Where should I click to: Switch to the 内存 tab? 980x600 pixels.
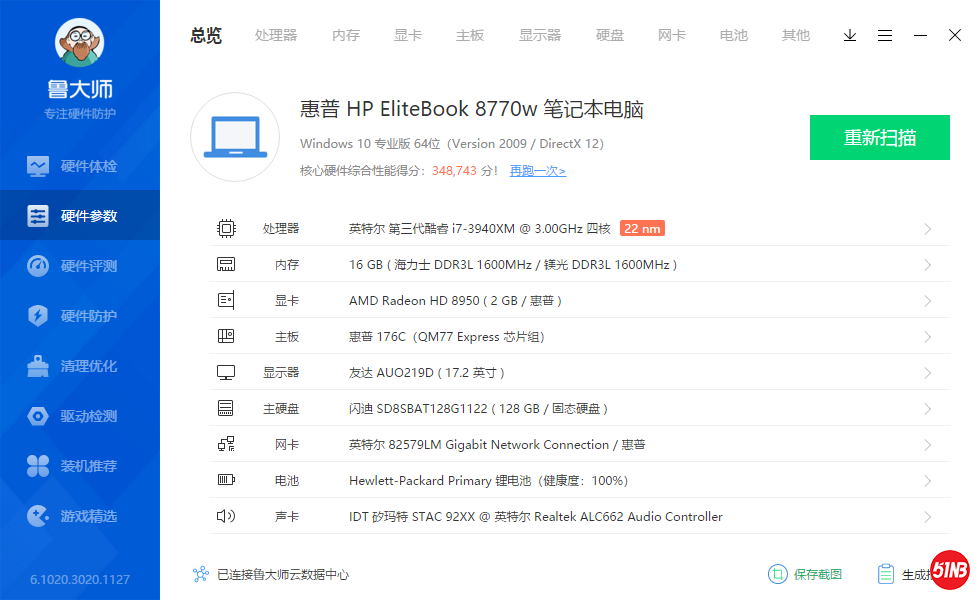pos(346,35)
